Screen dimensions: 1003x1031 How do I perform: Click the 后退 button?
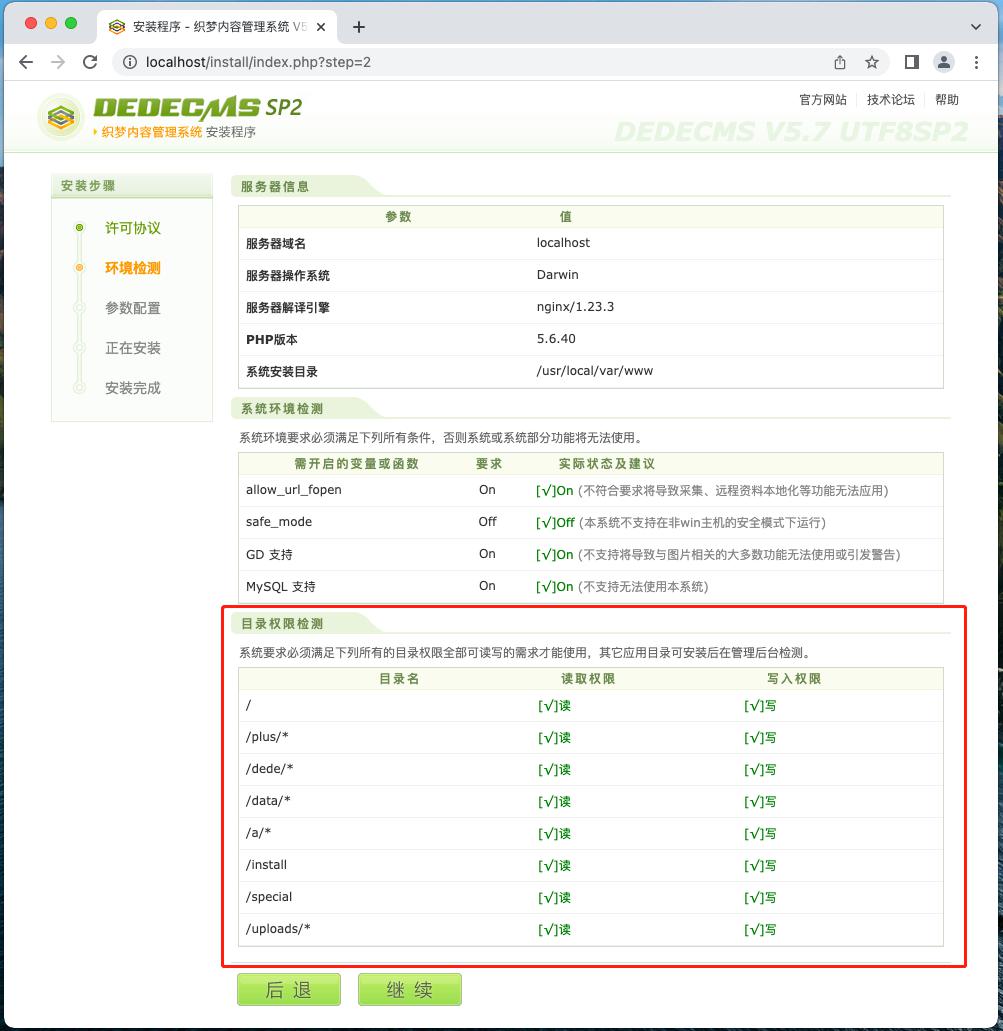[289, 990]
